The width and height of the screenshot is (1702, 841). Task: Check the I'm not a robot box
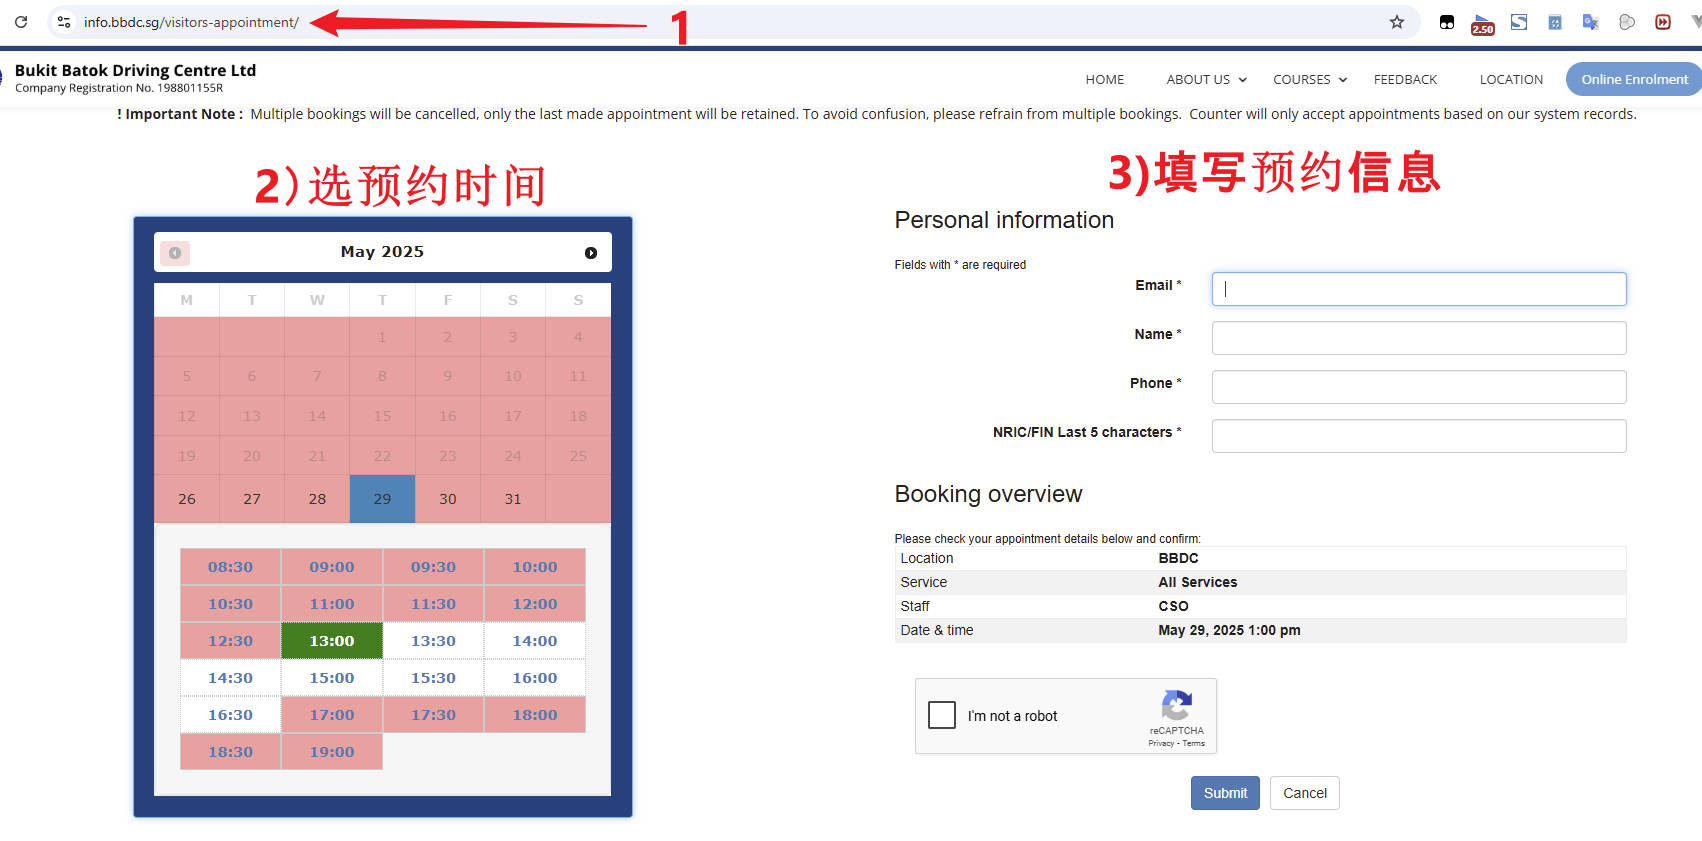click(942, 715)
